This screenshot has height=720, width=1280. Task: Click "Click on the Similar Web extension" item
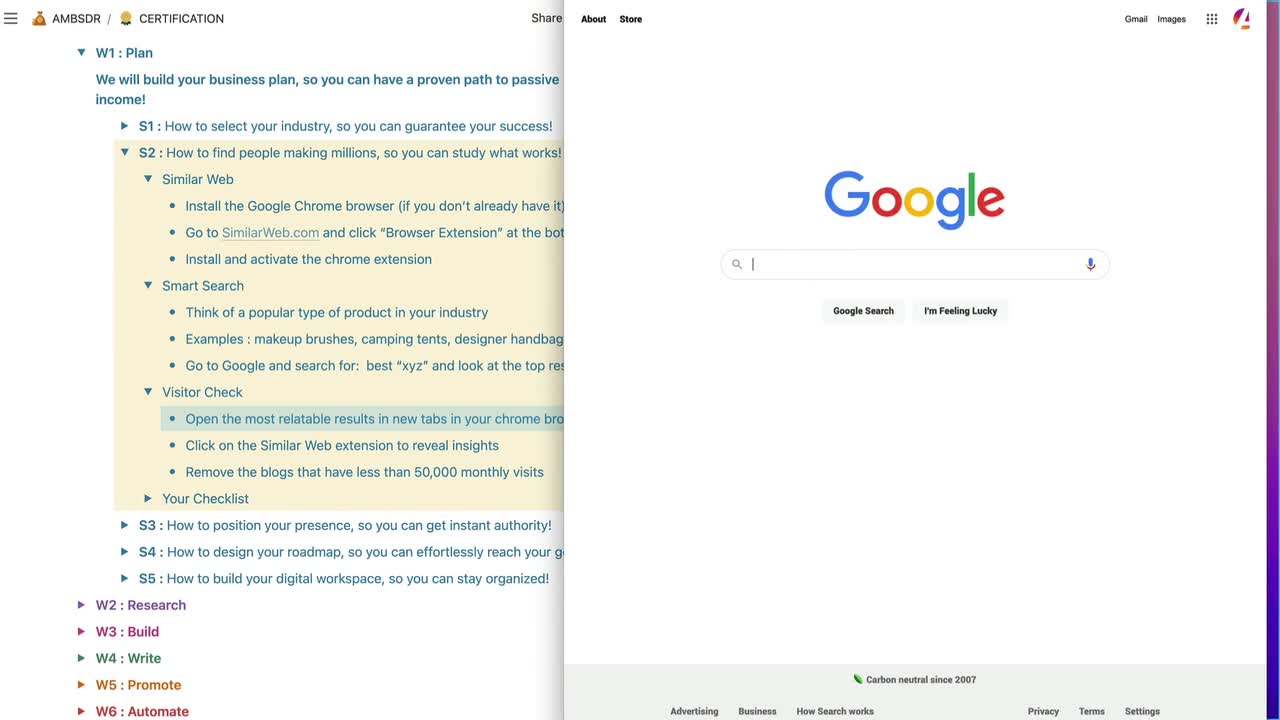pyautogui.click(x=342, y=445)
